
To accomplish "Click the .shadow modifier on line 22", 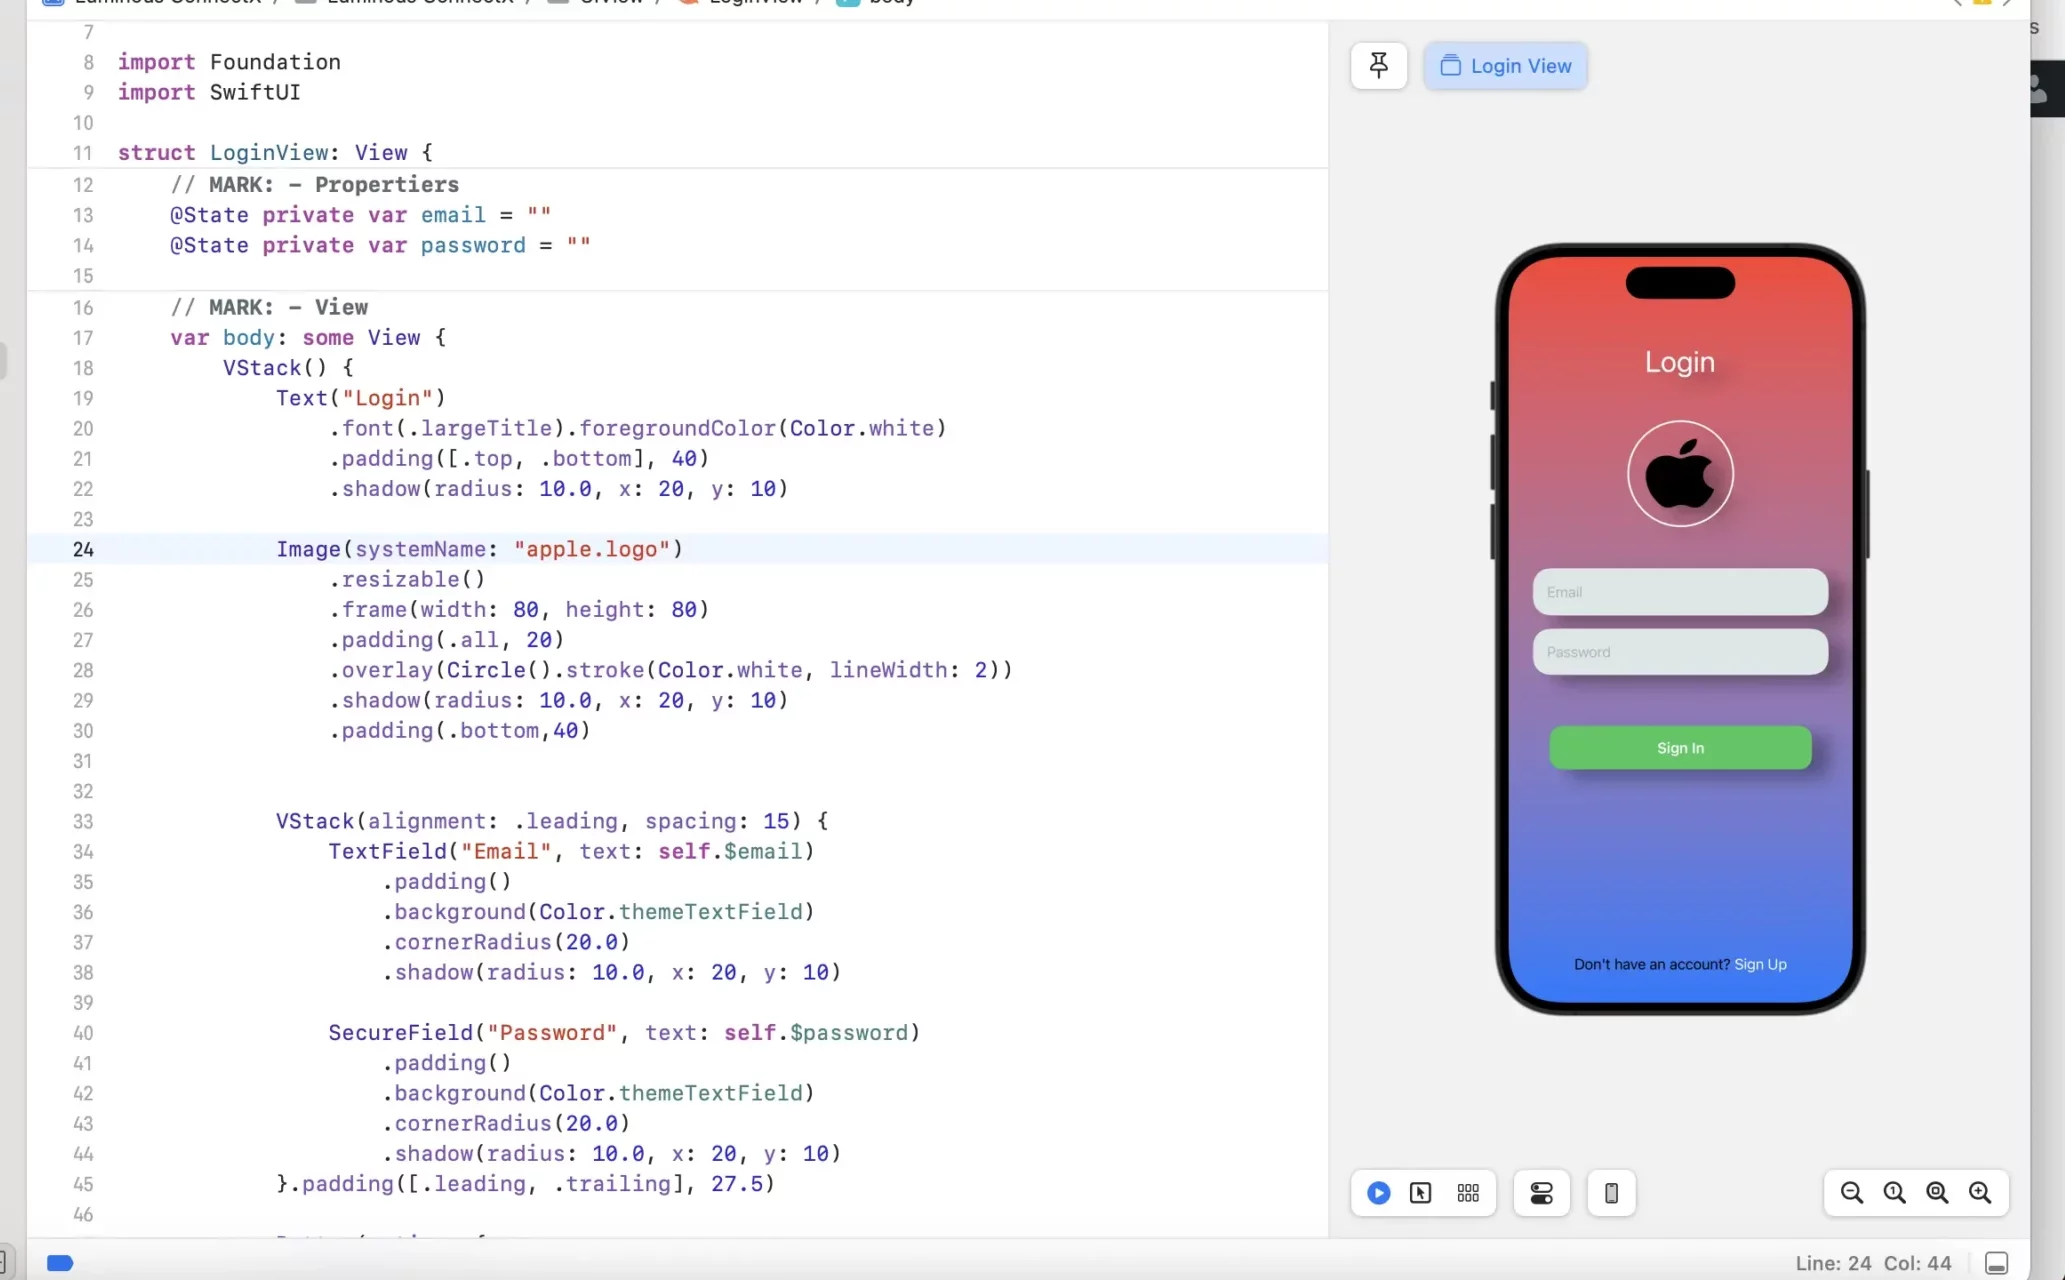I will [x=559, y=488].
